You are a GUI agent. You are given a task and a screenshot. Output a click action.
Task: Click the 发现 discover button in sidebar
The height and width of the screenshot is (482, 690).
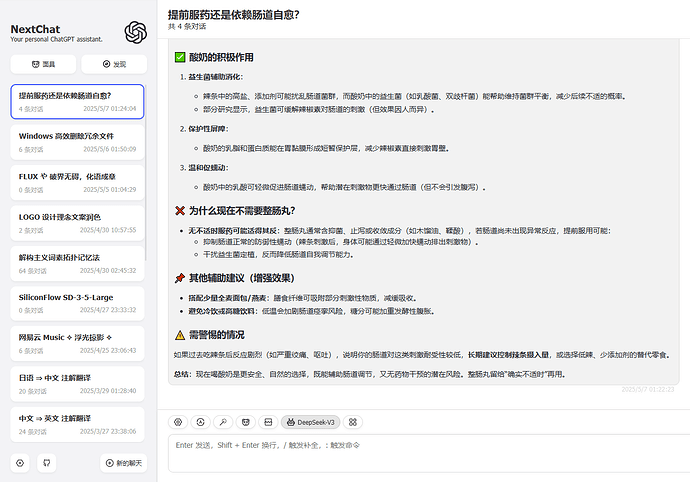coord(114,64)
